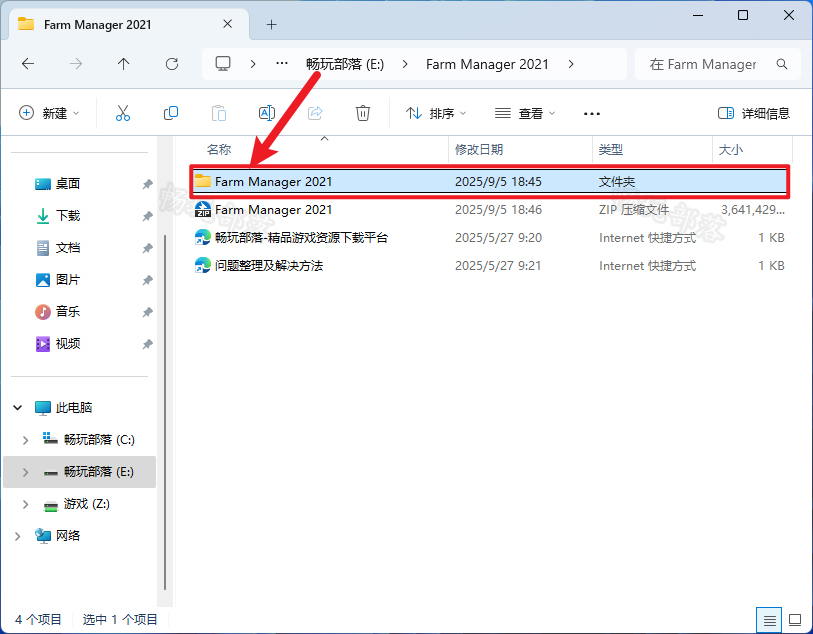Click the Copy icon in toolbar
The height and width of the screenshot is (634, 813).
click(171, 113)
